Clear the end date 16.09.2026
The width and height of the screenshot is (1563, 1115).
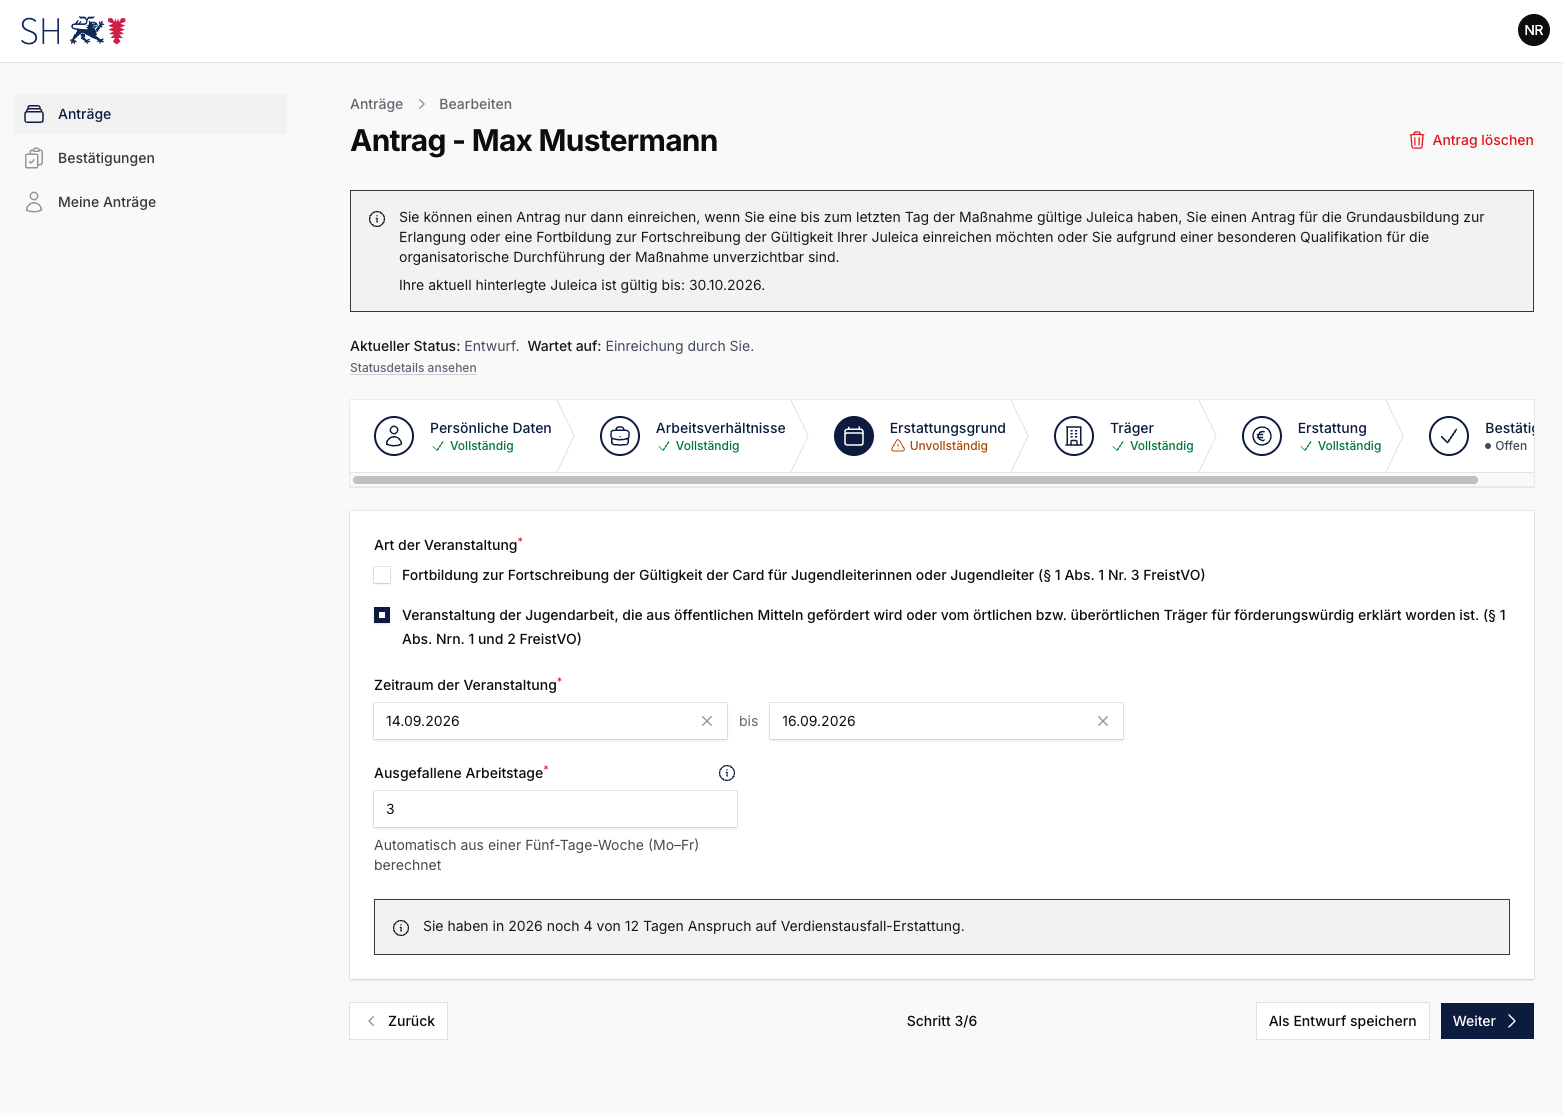pos(1103,721)
